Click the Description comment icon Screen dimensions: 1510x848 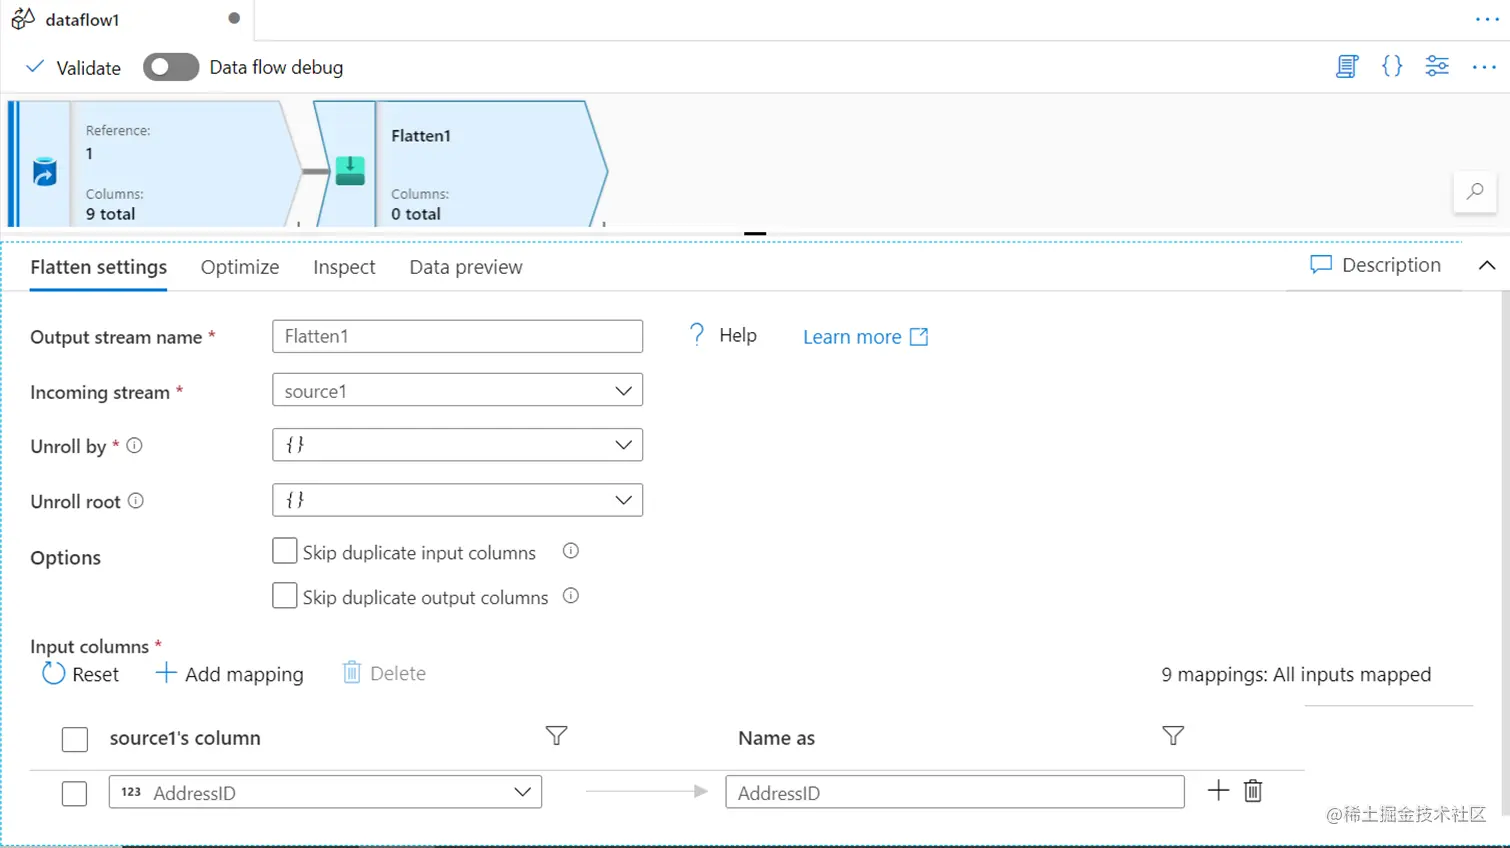(x=1321, y=265)
